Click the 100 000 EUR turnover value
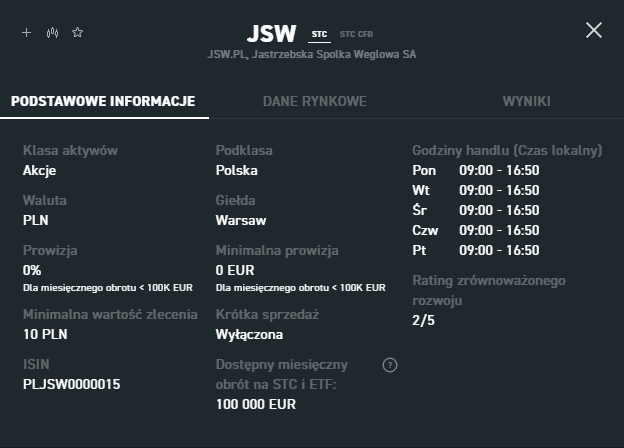Screen dimensions: 624x448 (256, 404)
